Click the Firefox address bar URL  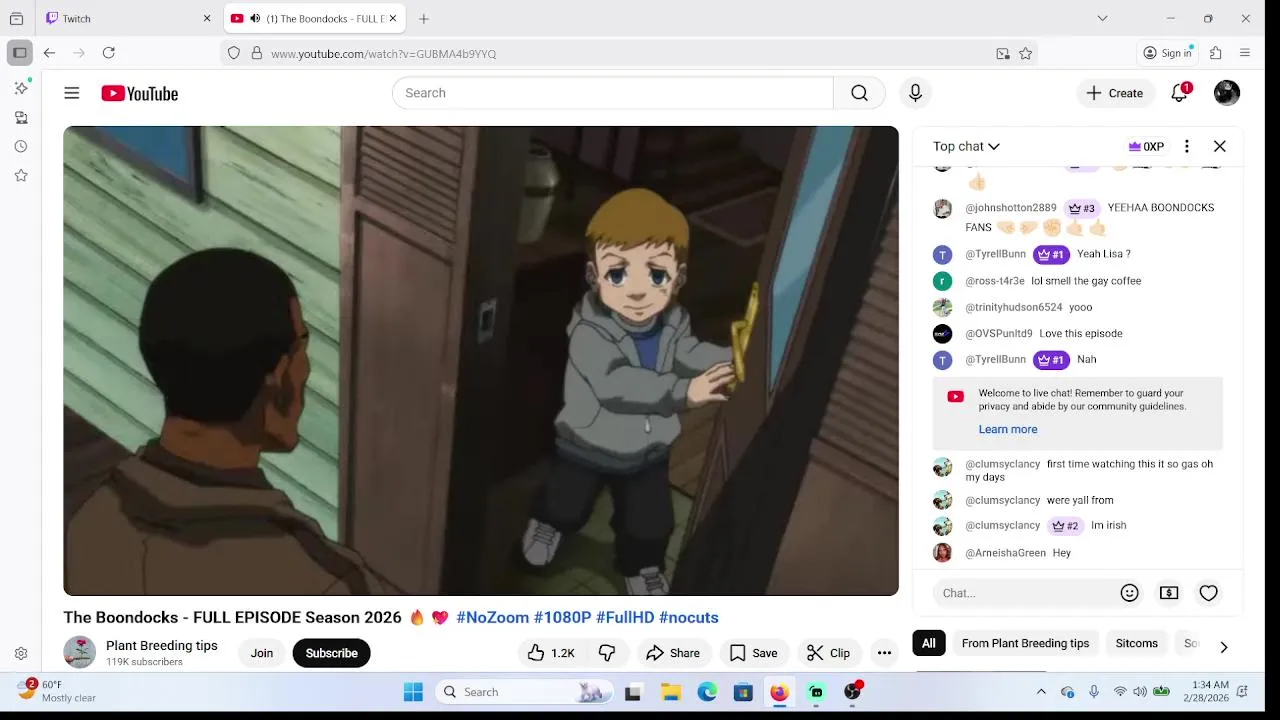click(383, 54)
